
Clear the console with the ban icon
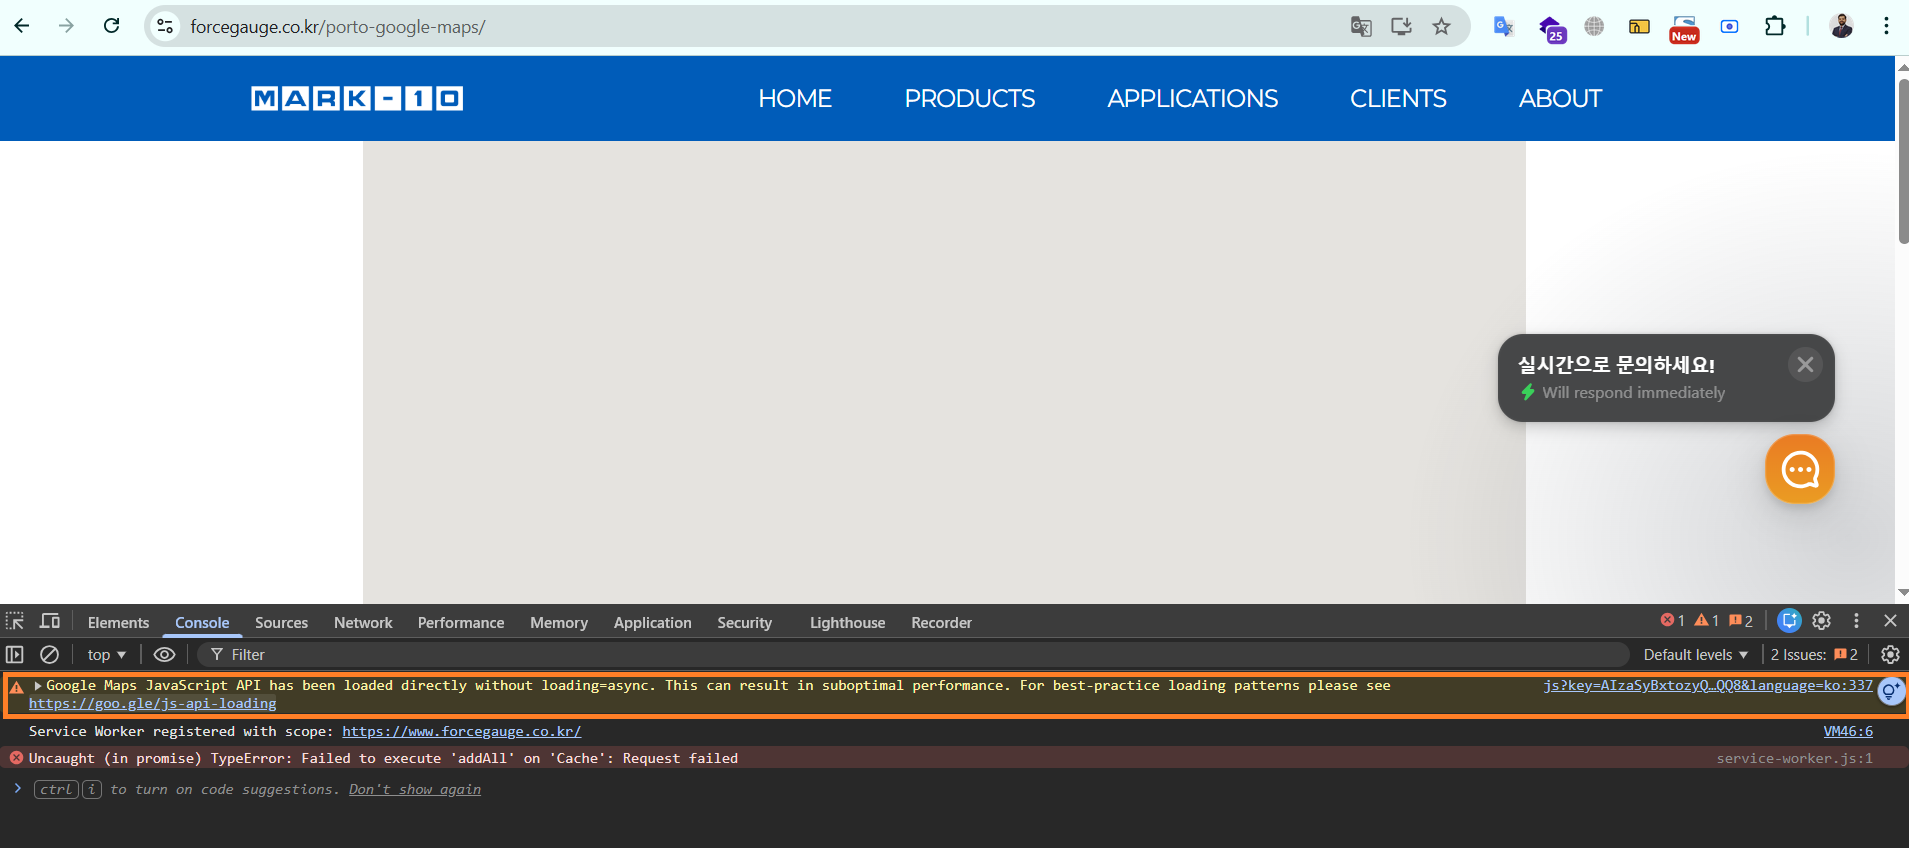click(x=49, y=654)
